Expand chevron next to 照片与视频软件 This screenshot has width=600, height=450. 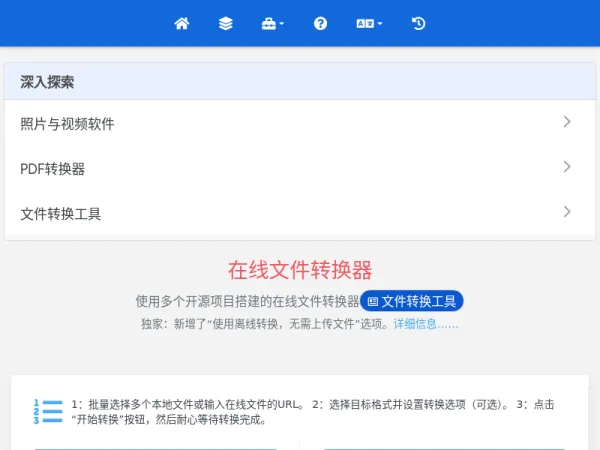click(x=567, y=122)
